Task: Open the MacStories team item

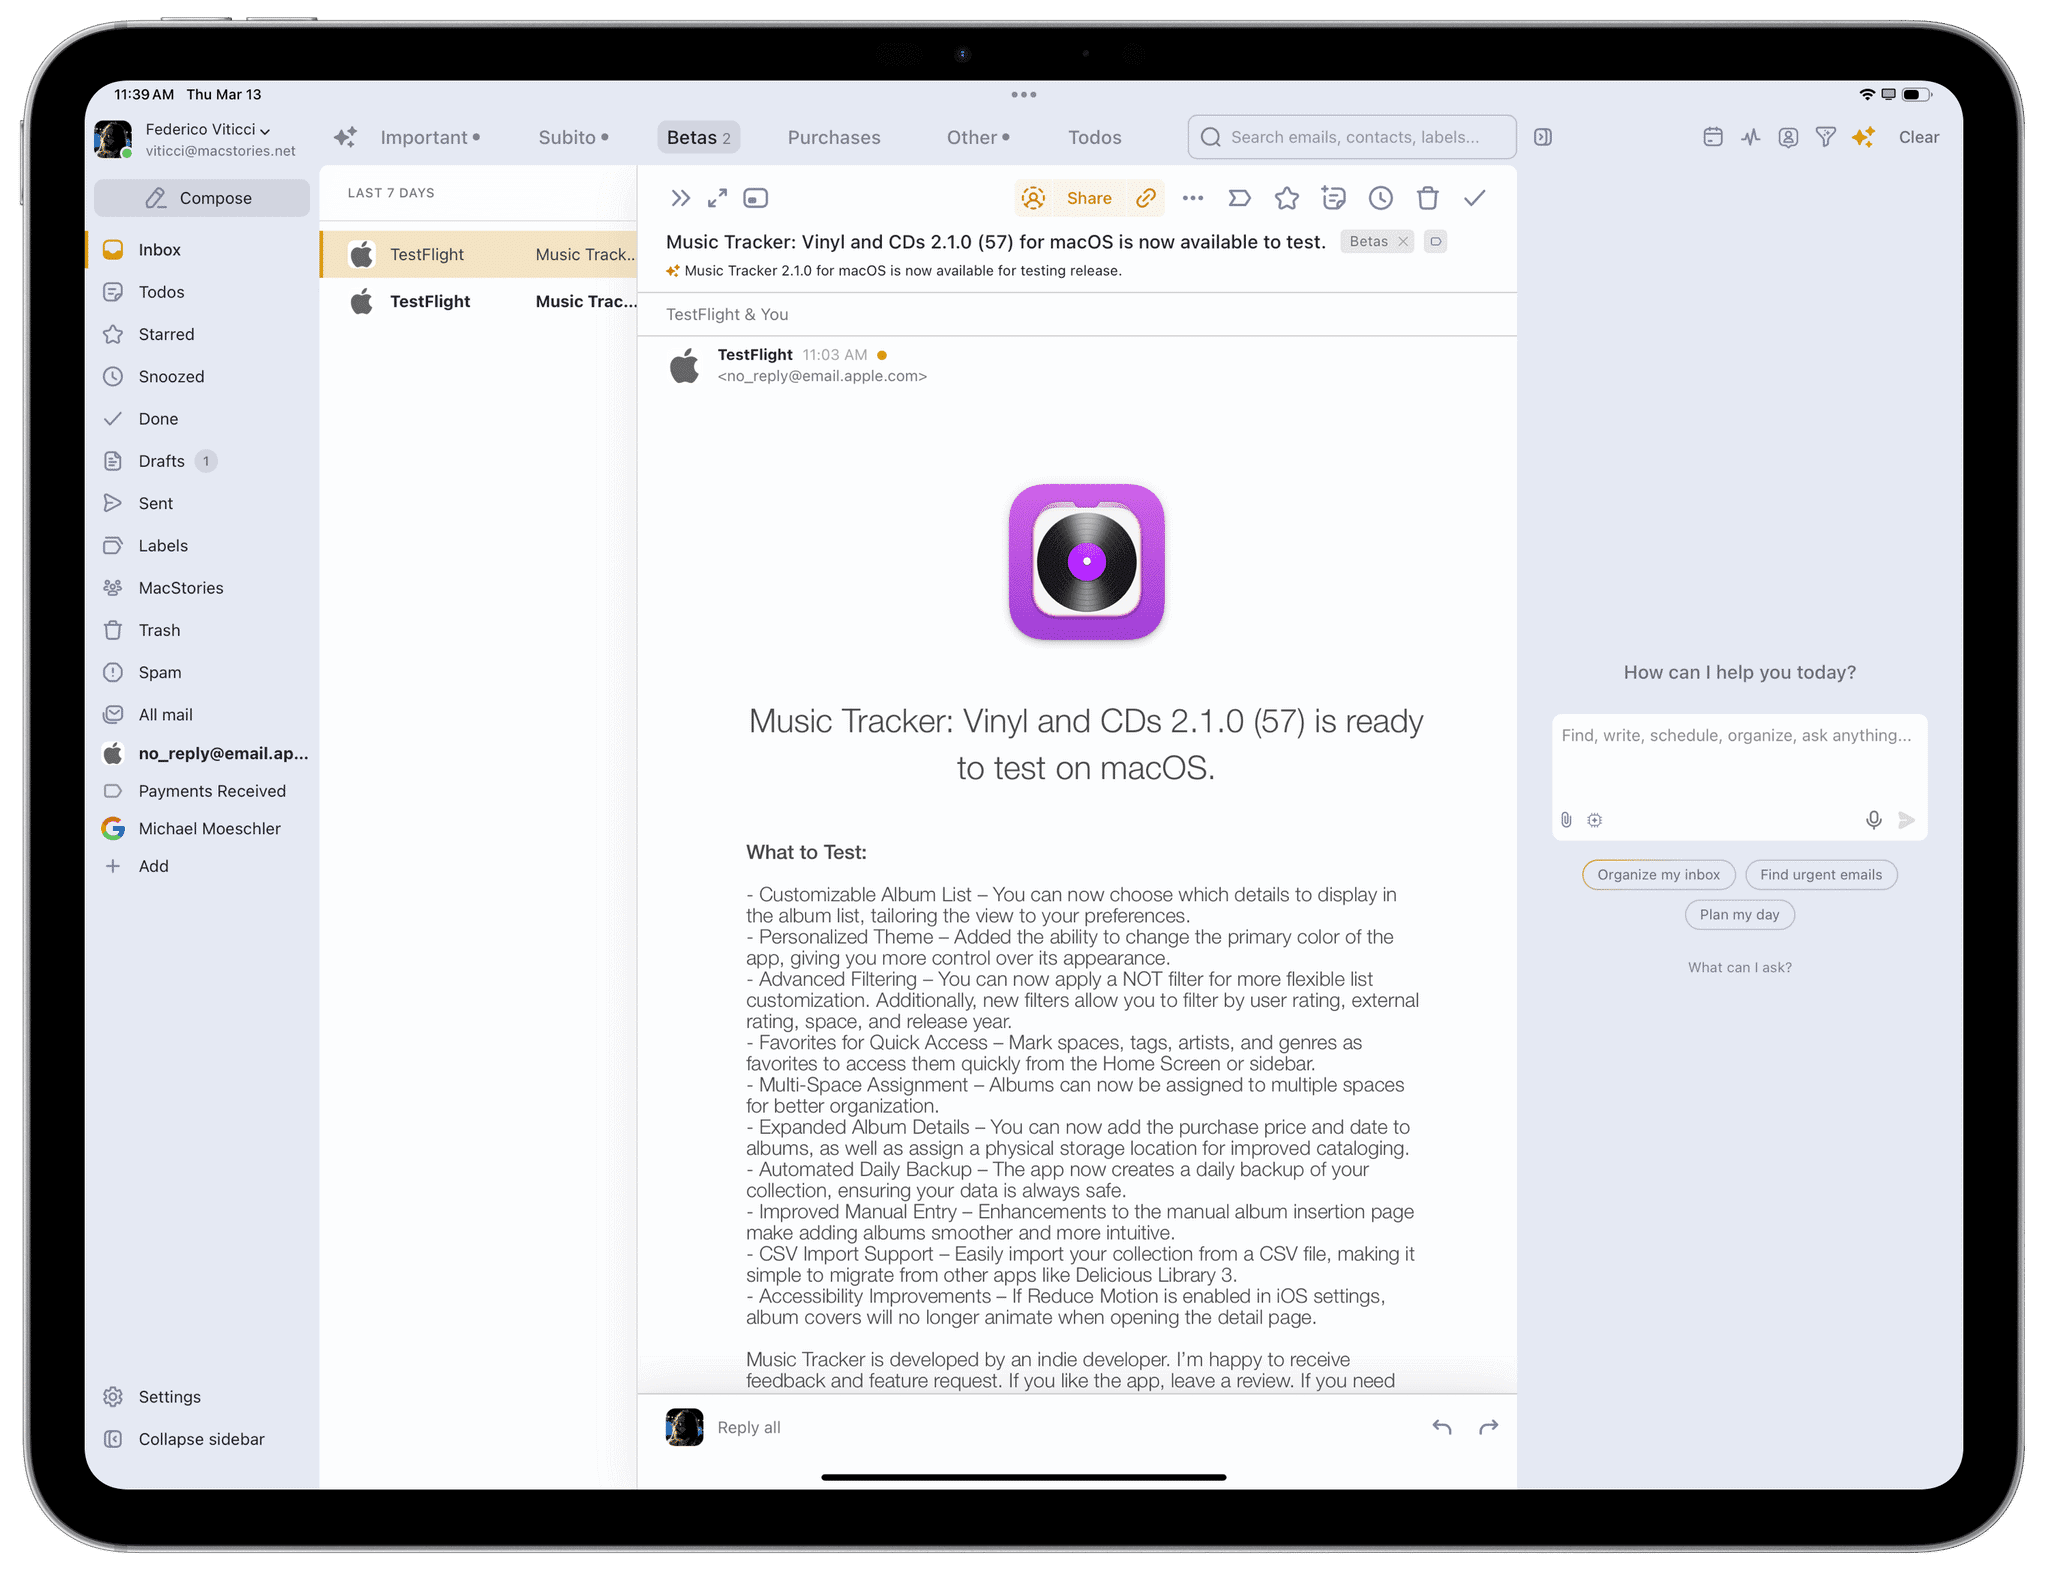Action: pyautogui.click(x=202, y=588)
